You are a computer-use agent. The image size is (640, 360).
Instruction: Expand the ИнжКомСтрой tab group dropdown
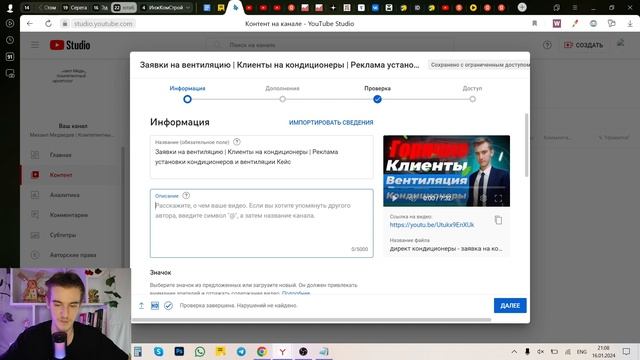click(188, 7)
